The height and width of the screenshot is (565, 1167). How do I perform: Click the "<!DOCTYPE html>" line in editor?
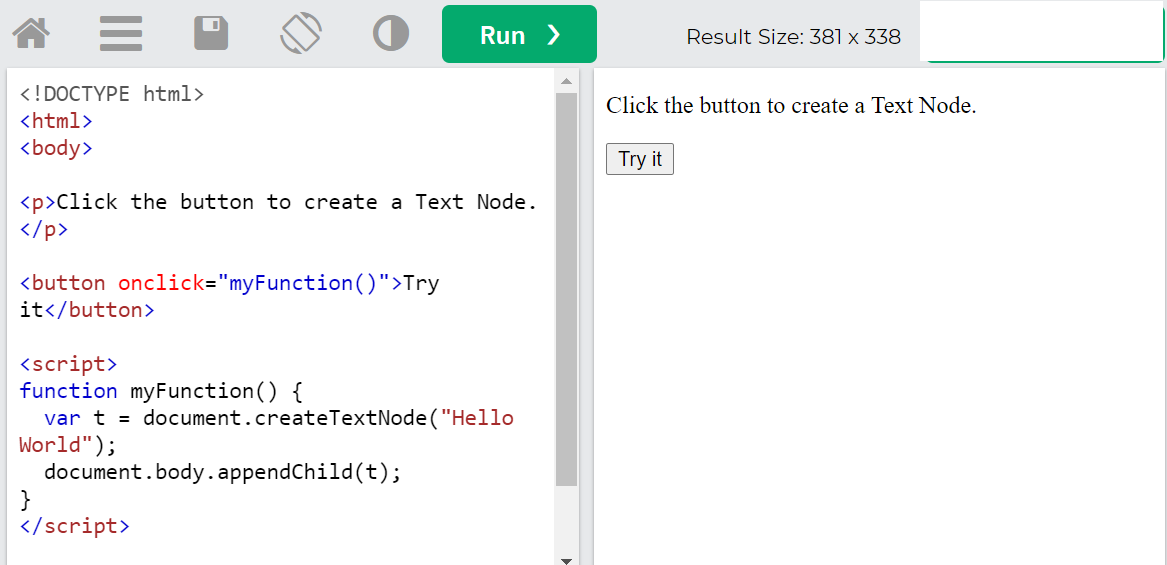111,95
